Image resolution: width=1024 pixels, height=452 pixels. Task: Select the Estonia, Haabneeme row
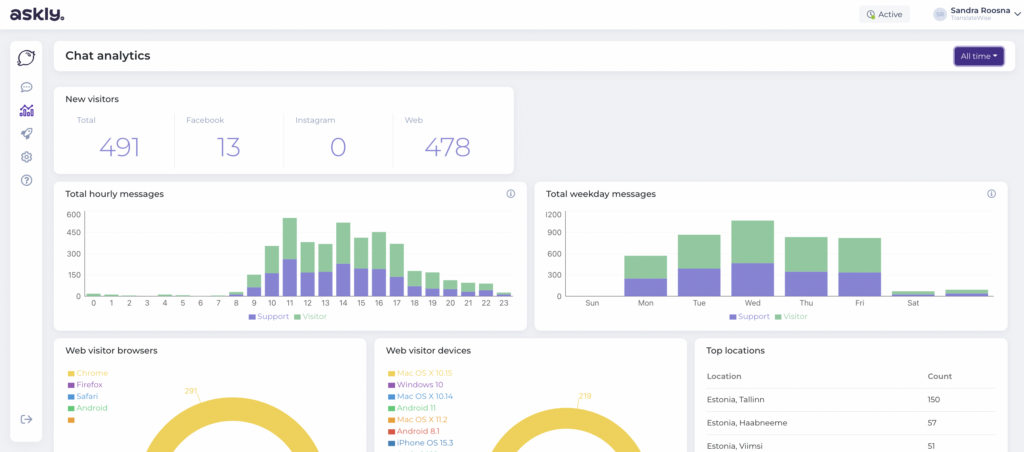pos(851,423)
